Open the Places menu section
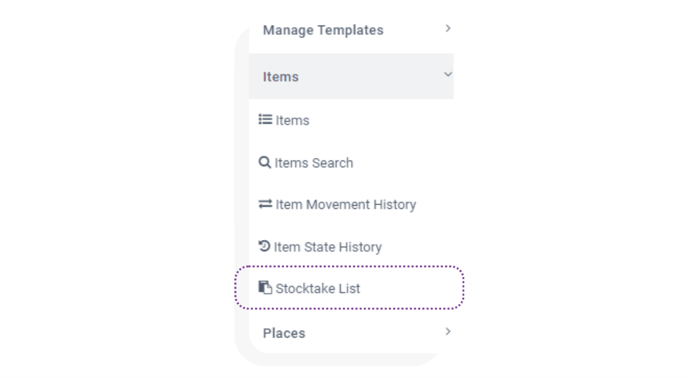 click(x=351, y=333)
